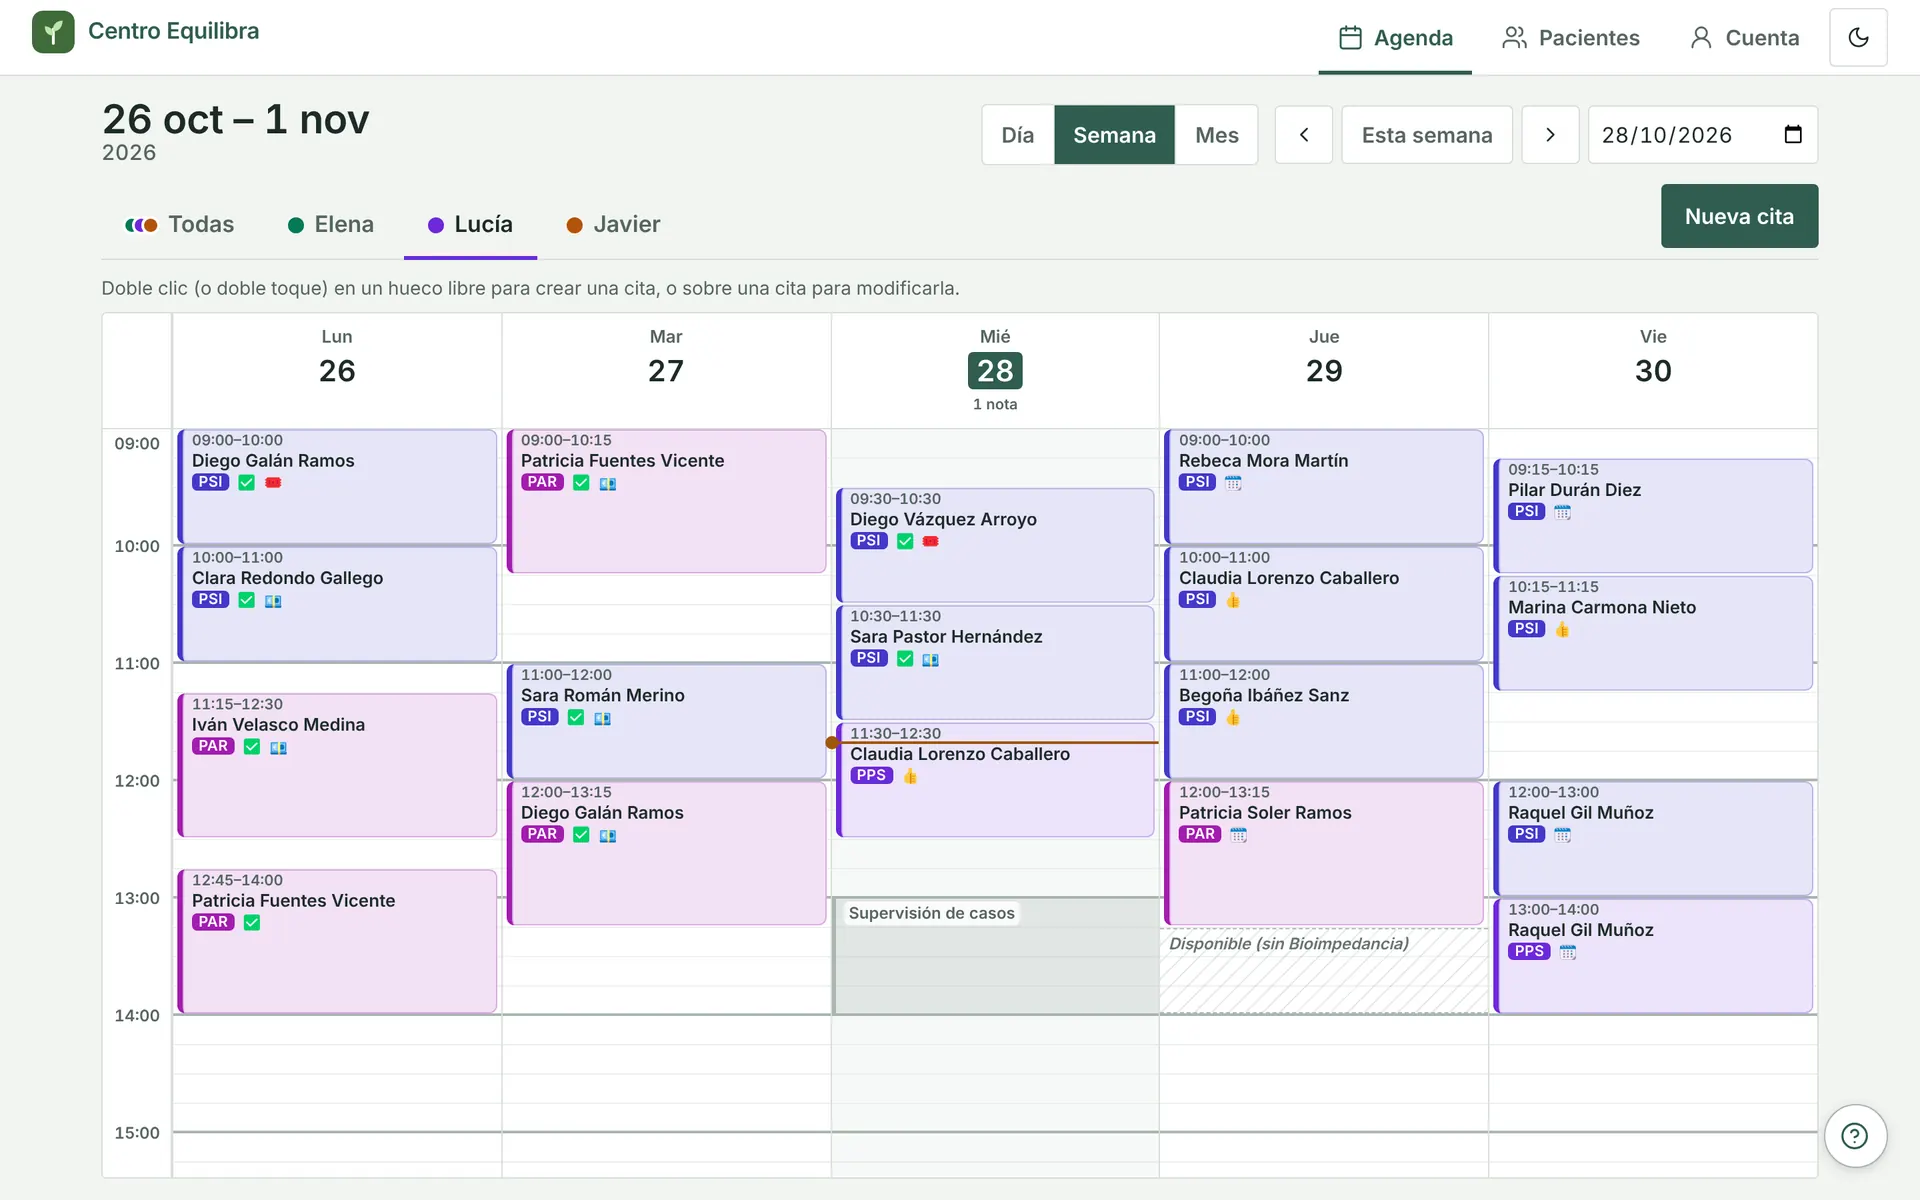This screenshot has width=1920, height=1200.
Task: Click calendar icon on Pilar Durán Diez
Action: (x=1562, y=512)
